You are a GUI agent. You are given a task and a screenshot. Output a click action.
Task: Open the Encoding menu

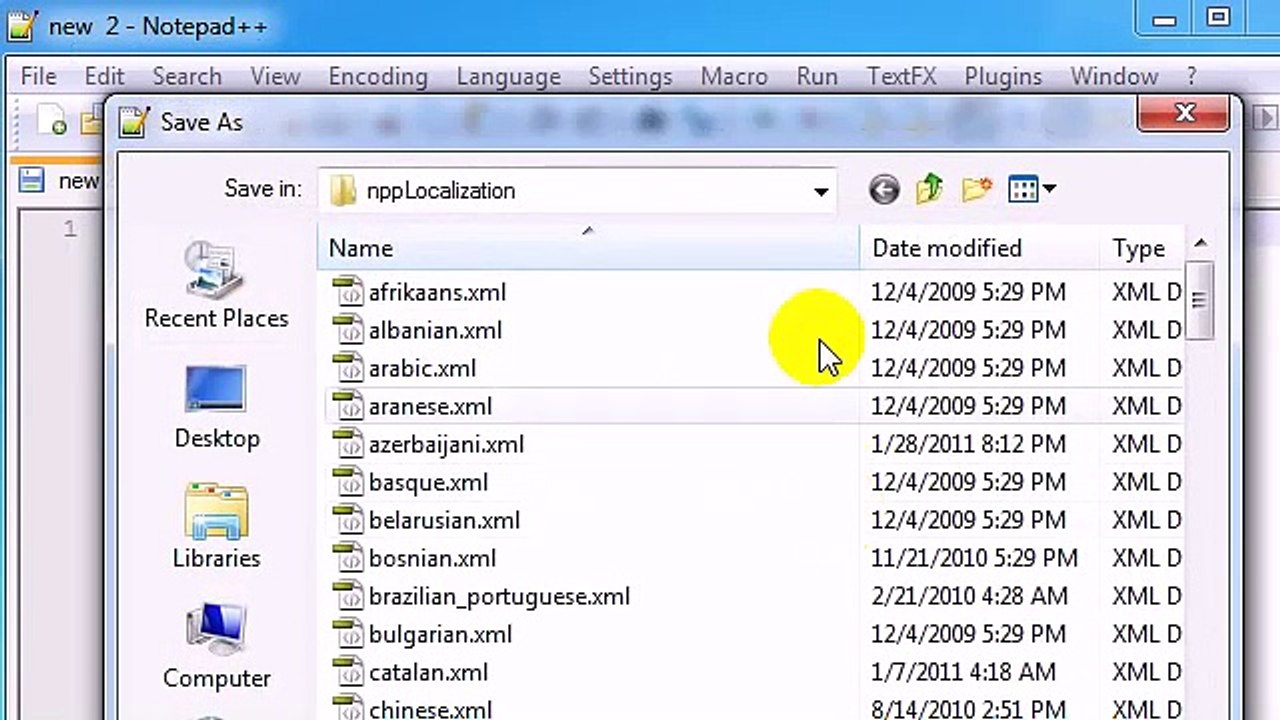pyautogui.click(x=378, y=76)
